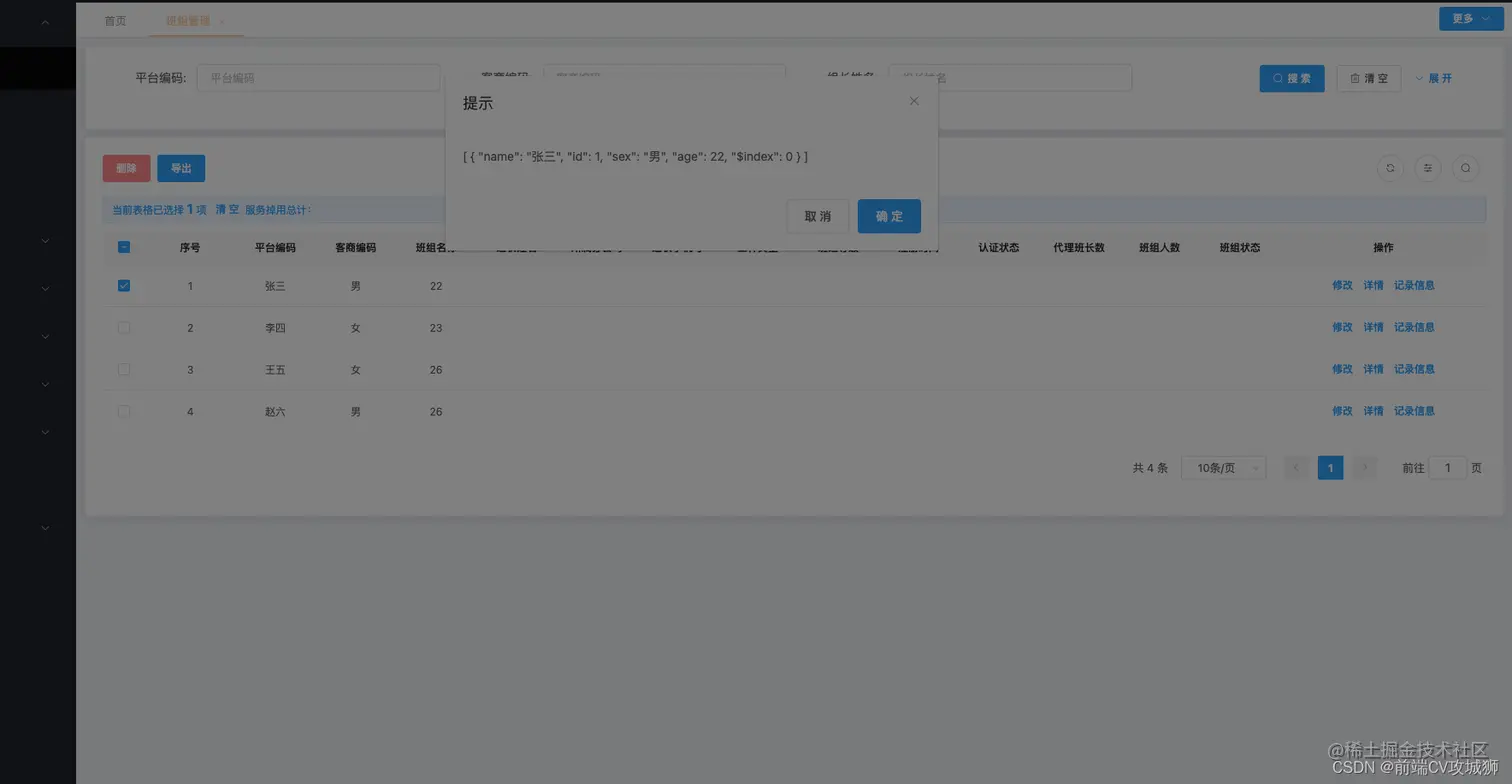Click the 王五 table cell
Viewport: 1512px width, 784px height.
point(275,370)
